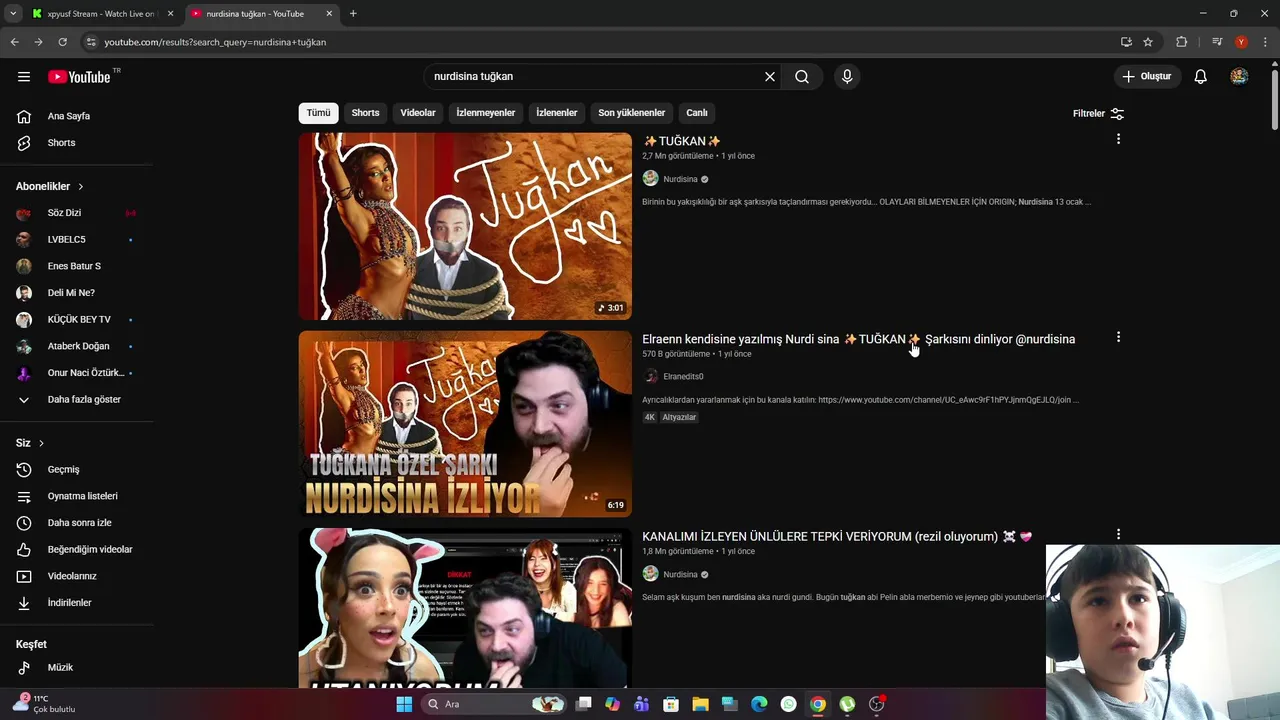This screenshot has width=1280, height=720.
Task: Click the browser address bar URL
Action: 215,42
